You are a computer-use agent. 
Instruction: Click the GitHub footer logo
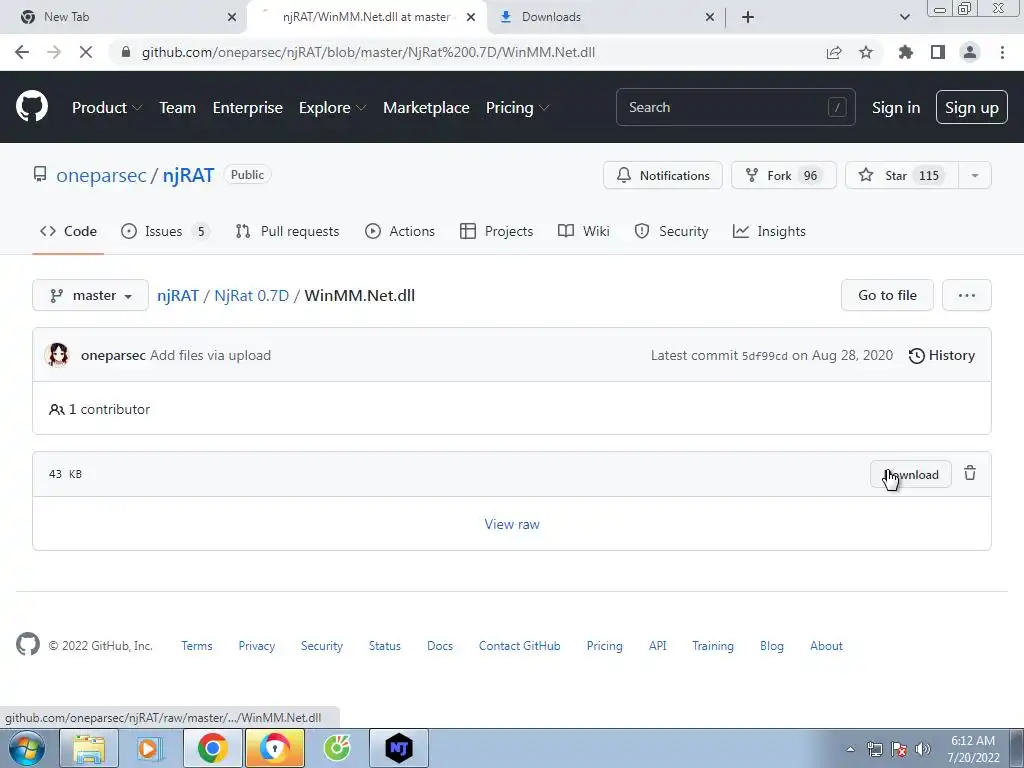pyautogui.click(x=28, y=645)
